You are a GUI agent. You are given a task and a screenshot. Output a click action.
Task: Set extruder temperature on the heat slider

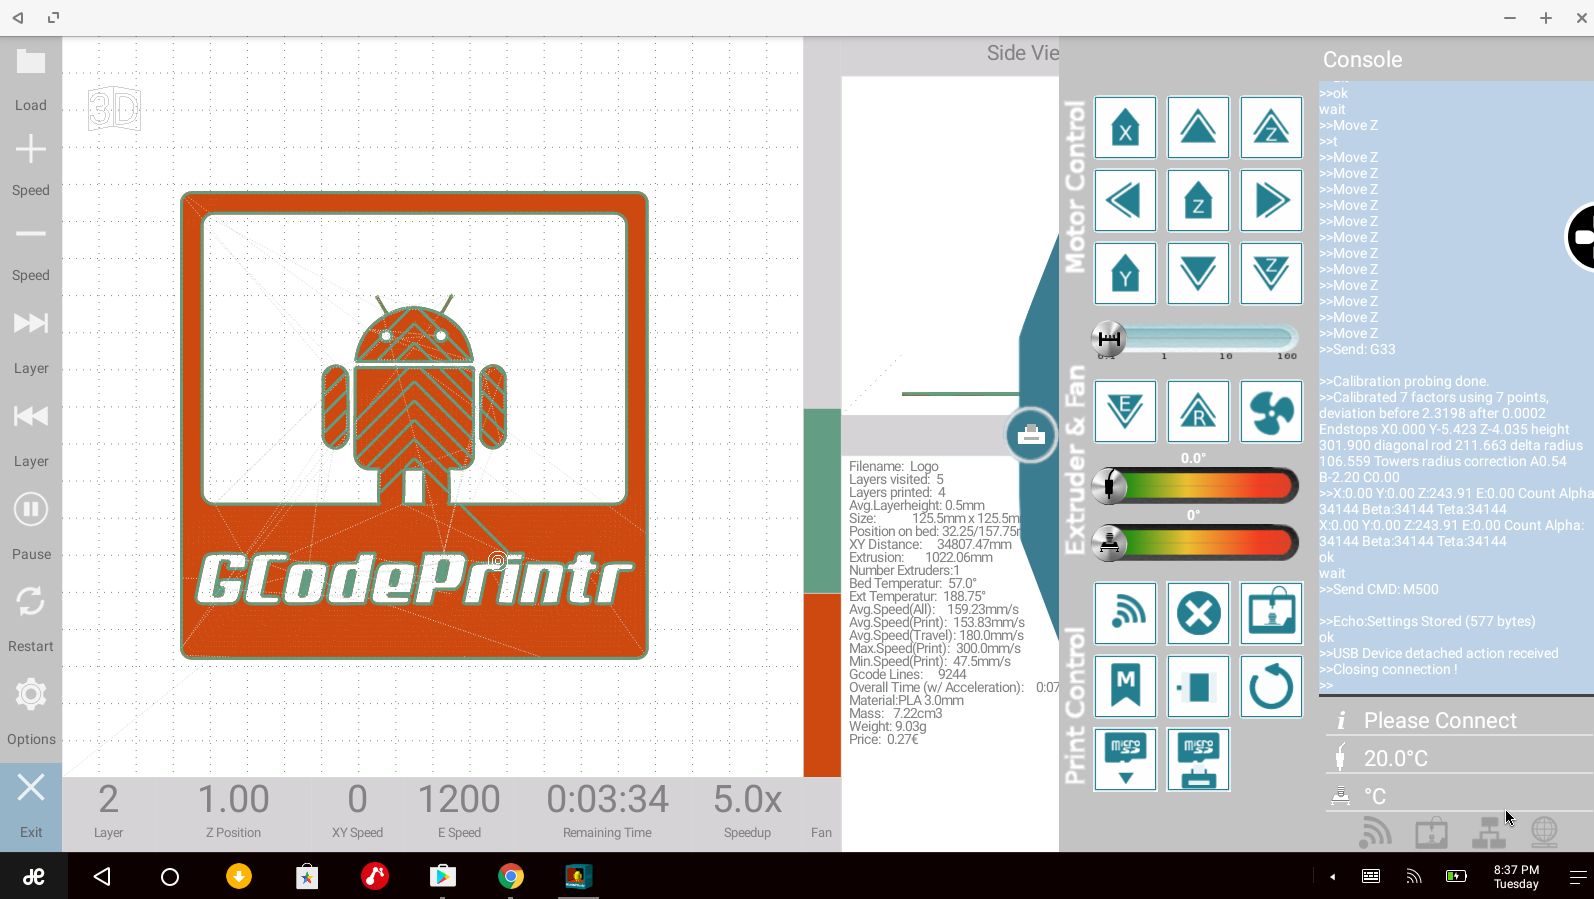pyautogui.click(x=1196, y=487)
